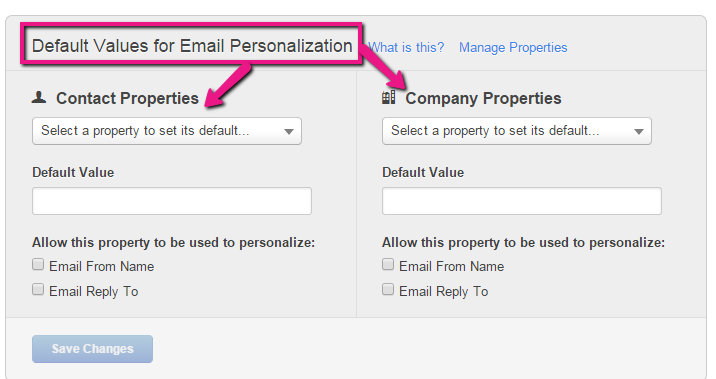Viewport: 716px width, 379px height.
Task: Open the What is this? link
Action: 406,47
